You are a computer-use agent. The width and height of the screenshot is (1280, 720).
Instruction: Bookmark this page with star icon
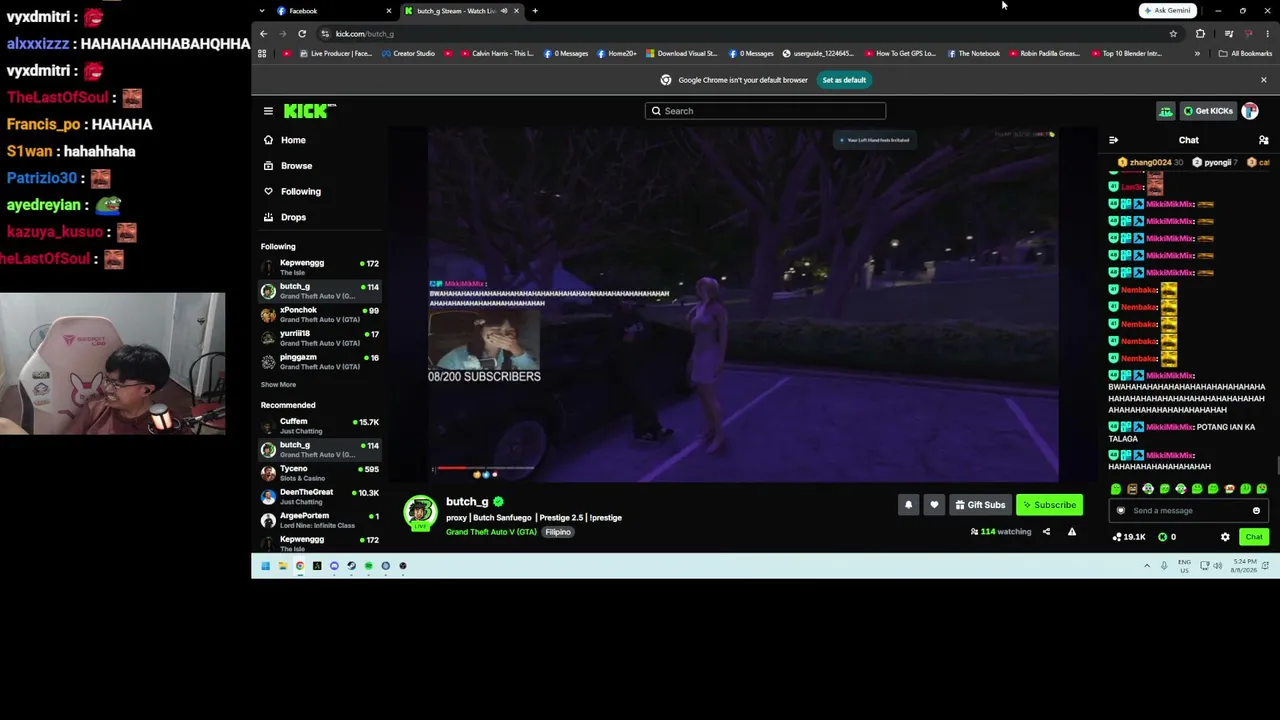[x=1173, y=34]
